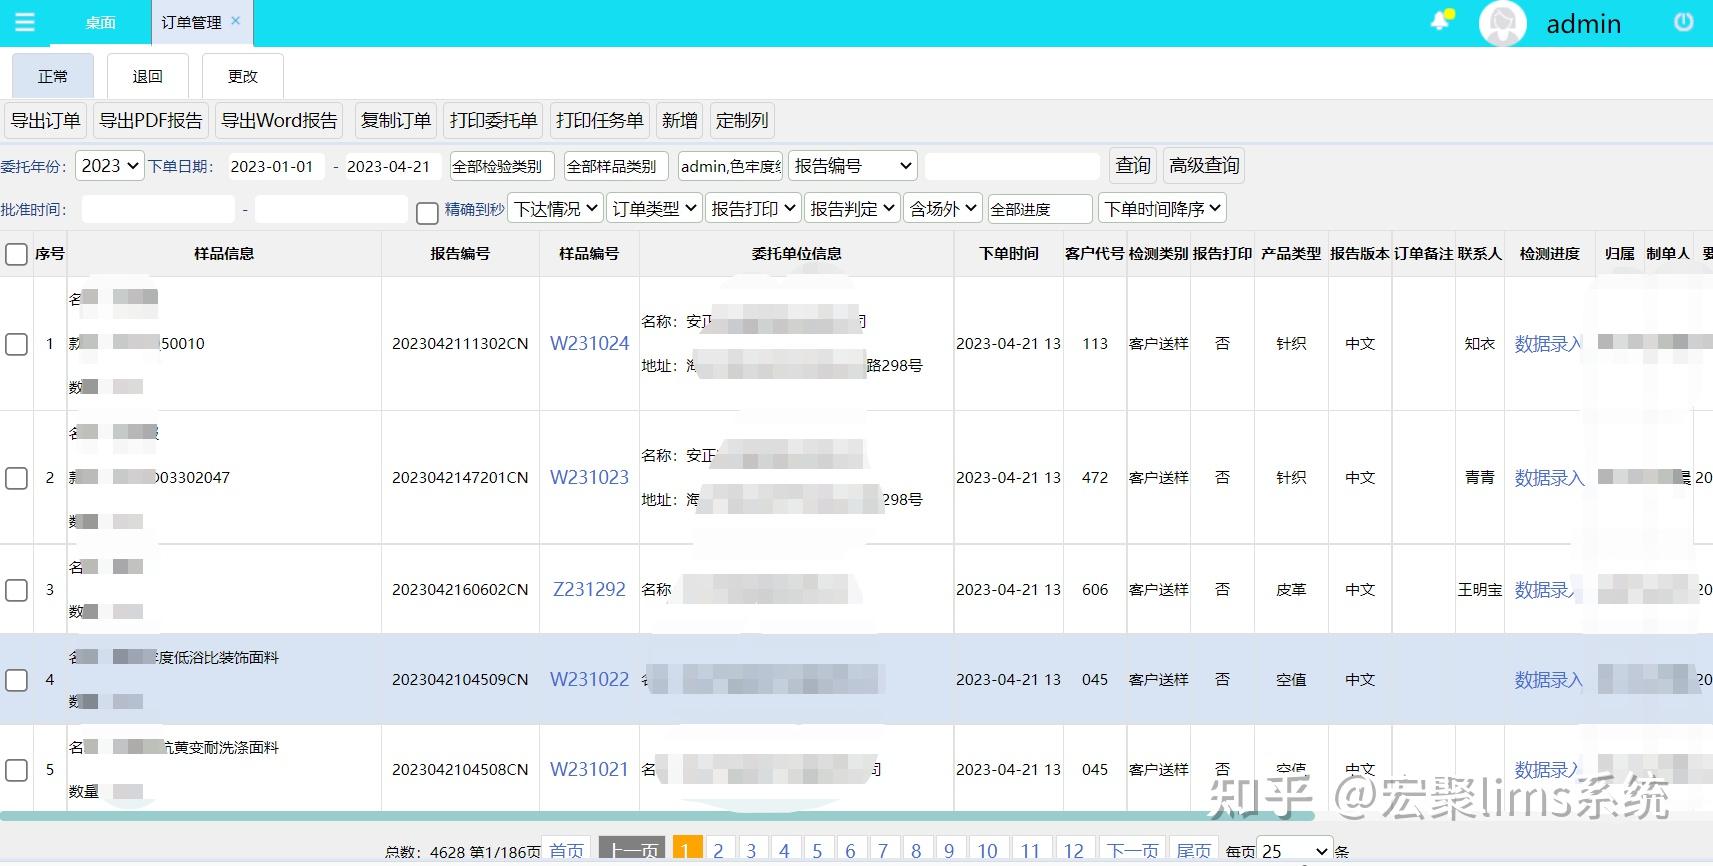Click 导出PDF报告 button
Image resolution: width=1713 pixels, height=866 pixels.
click(x=151, y=121)
